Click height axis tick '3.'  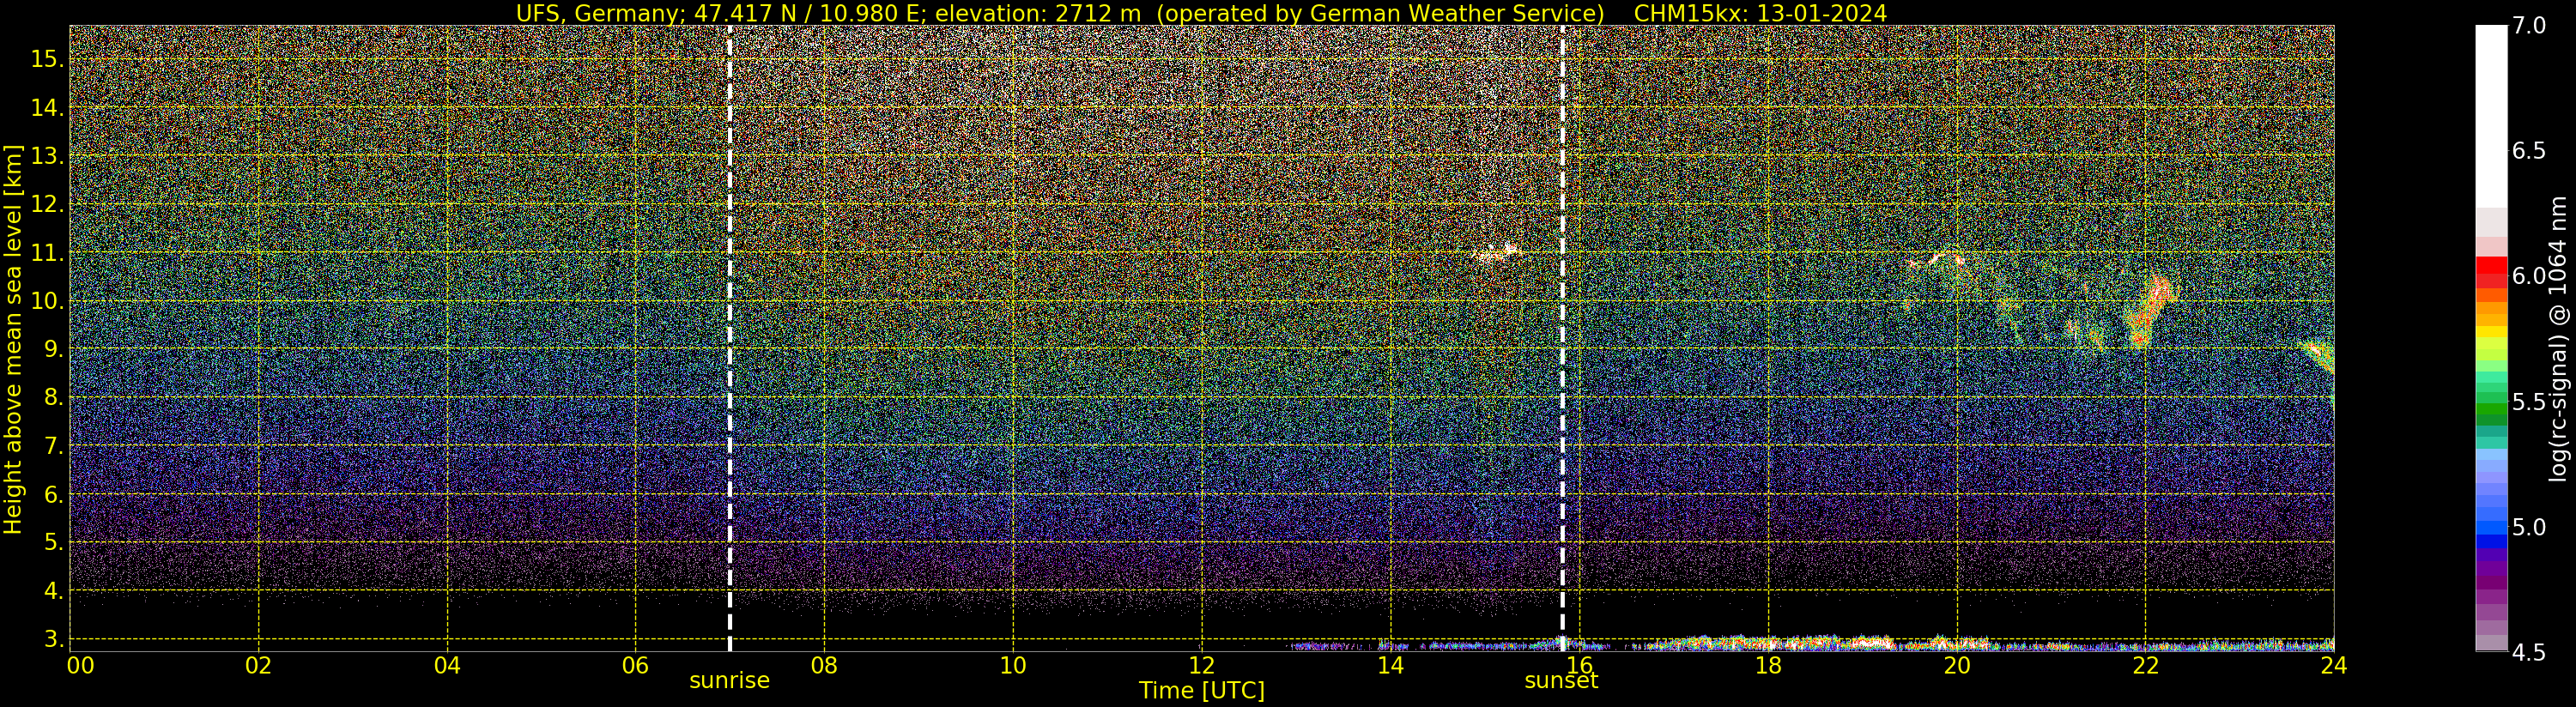pos(54,639)
